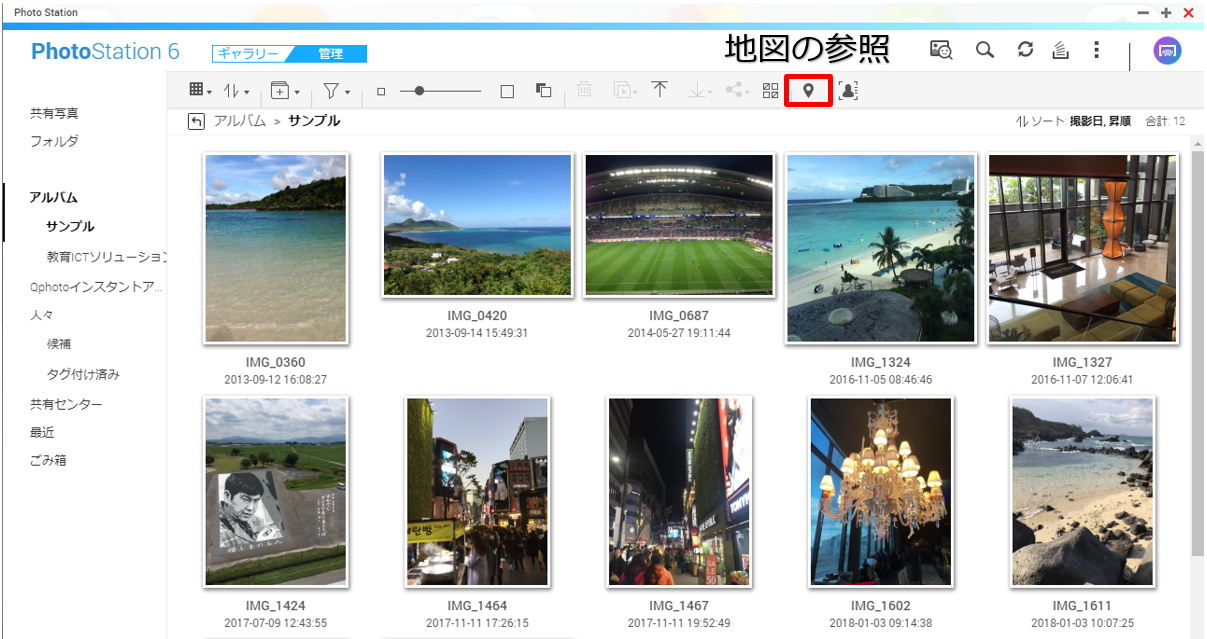Click the magnifier search icon
This screenshot has width=1207, height=639.
point(985,50)
